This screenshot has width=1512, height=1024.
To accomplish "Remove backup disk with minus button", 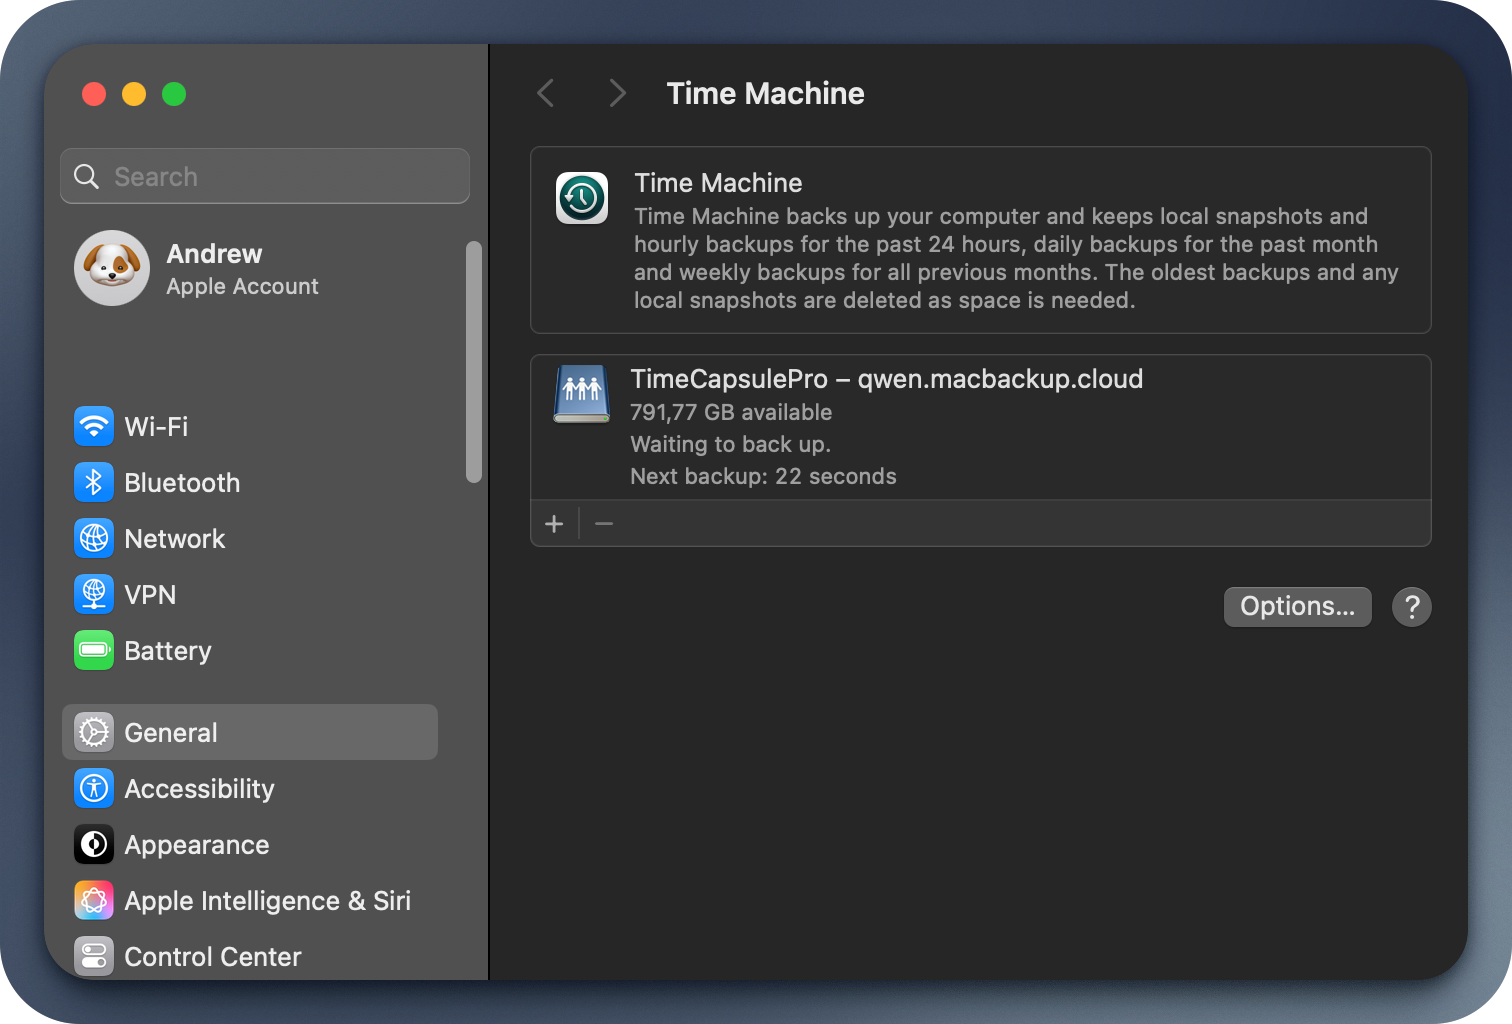I will pyautogui.click(x=604, y=524).
